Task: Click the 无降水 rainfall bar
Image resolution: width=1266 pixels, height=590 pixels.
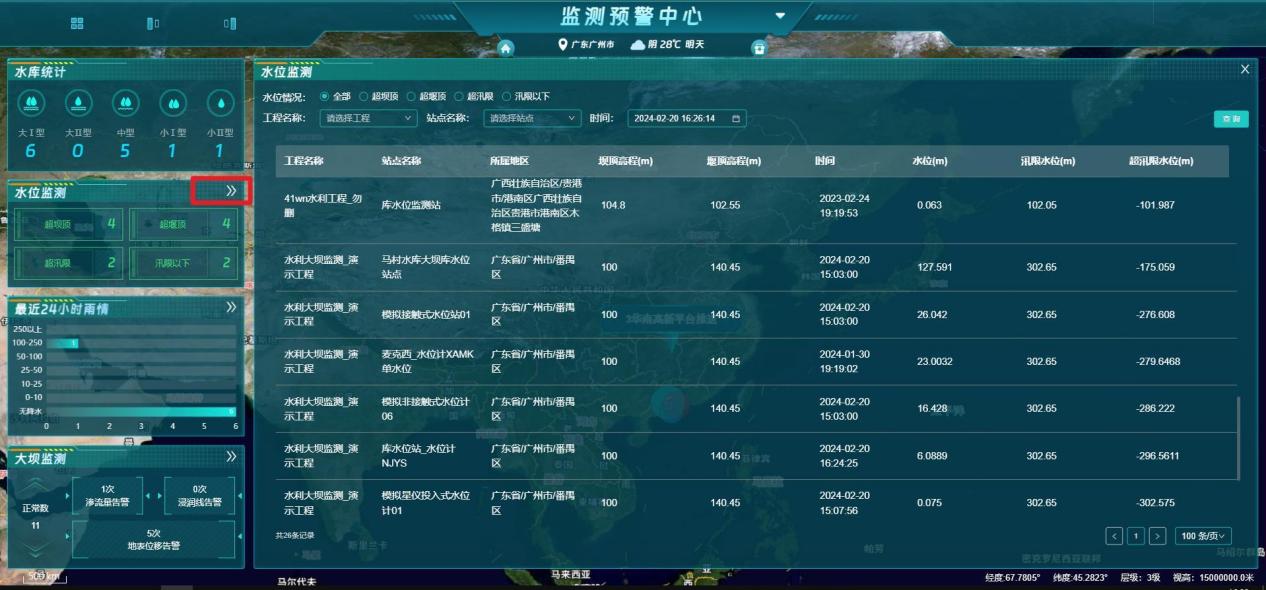Action: coord(140,411)
